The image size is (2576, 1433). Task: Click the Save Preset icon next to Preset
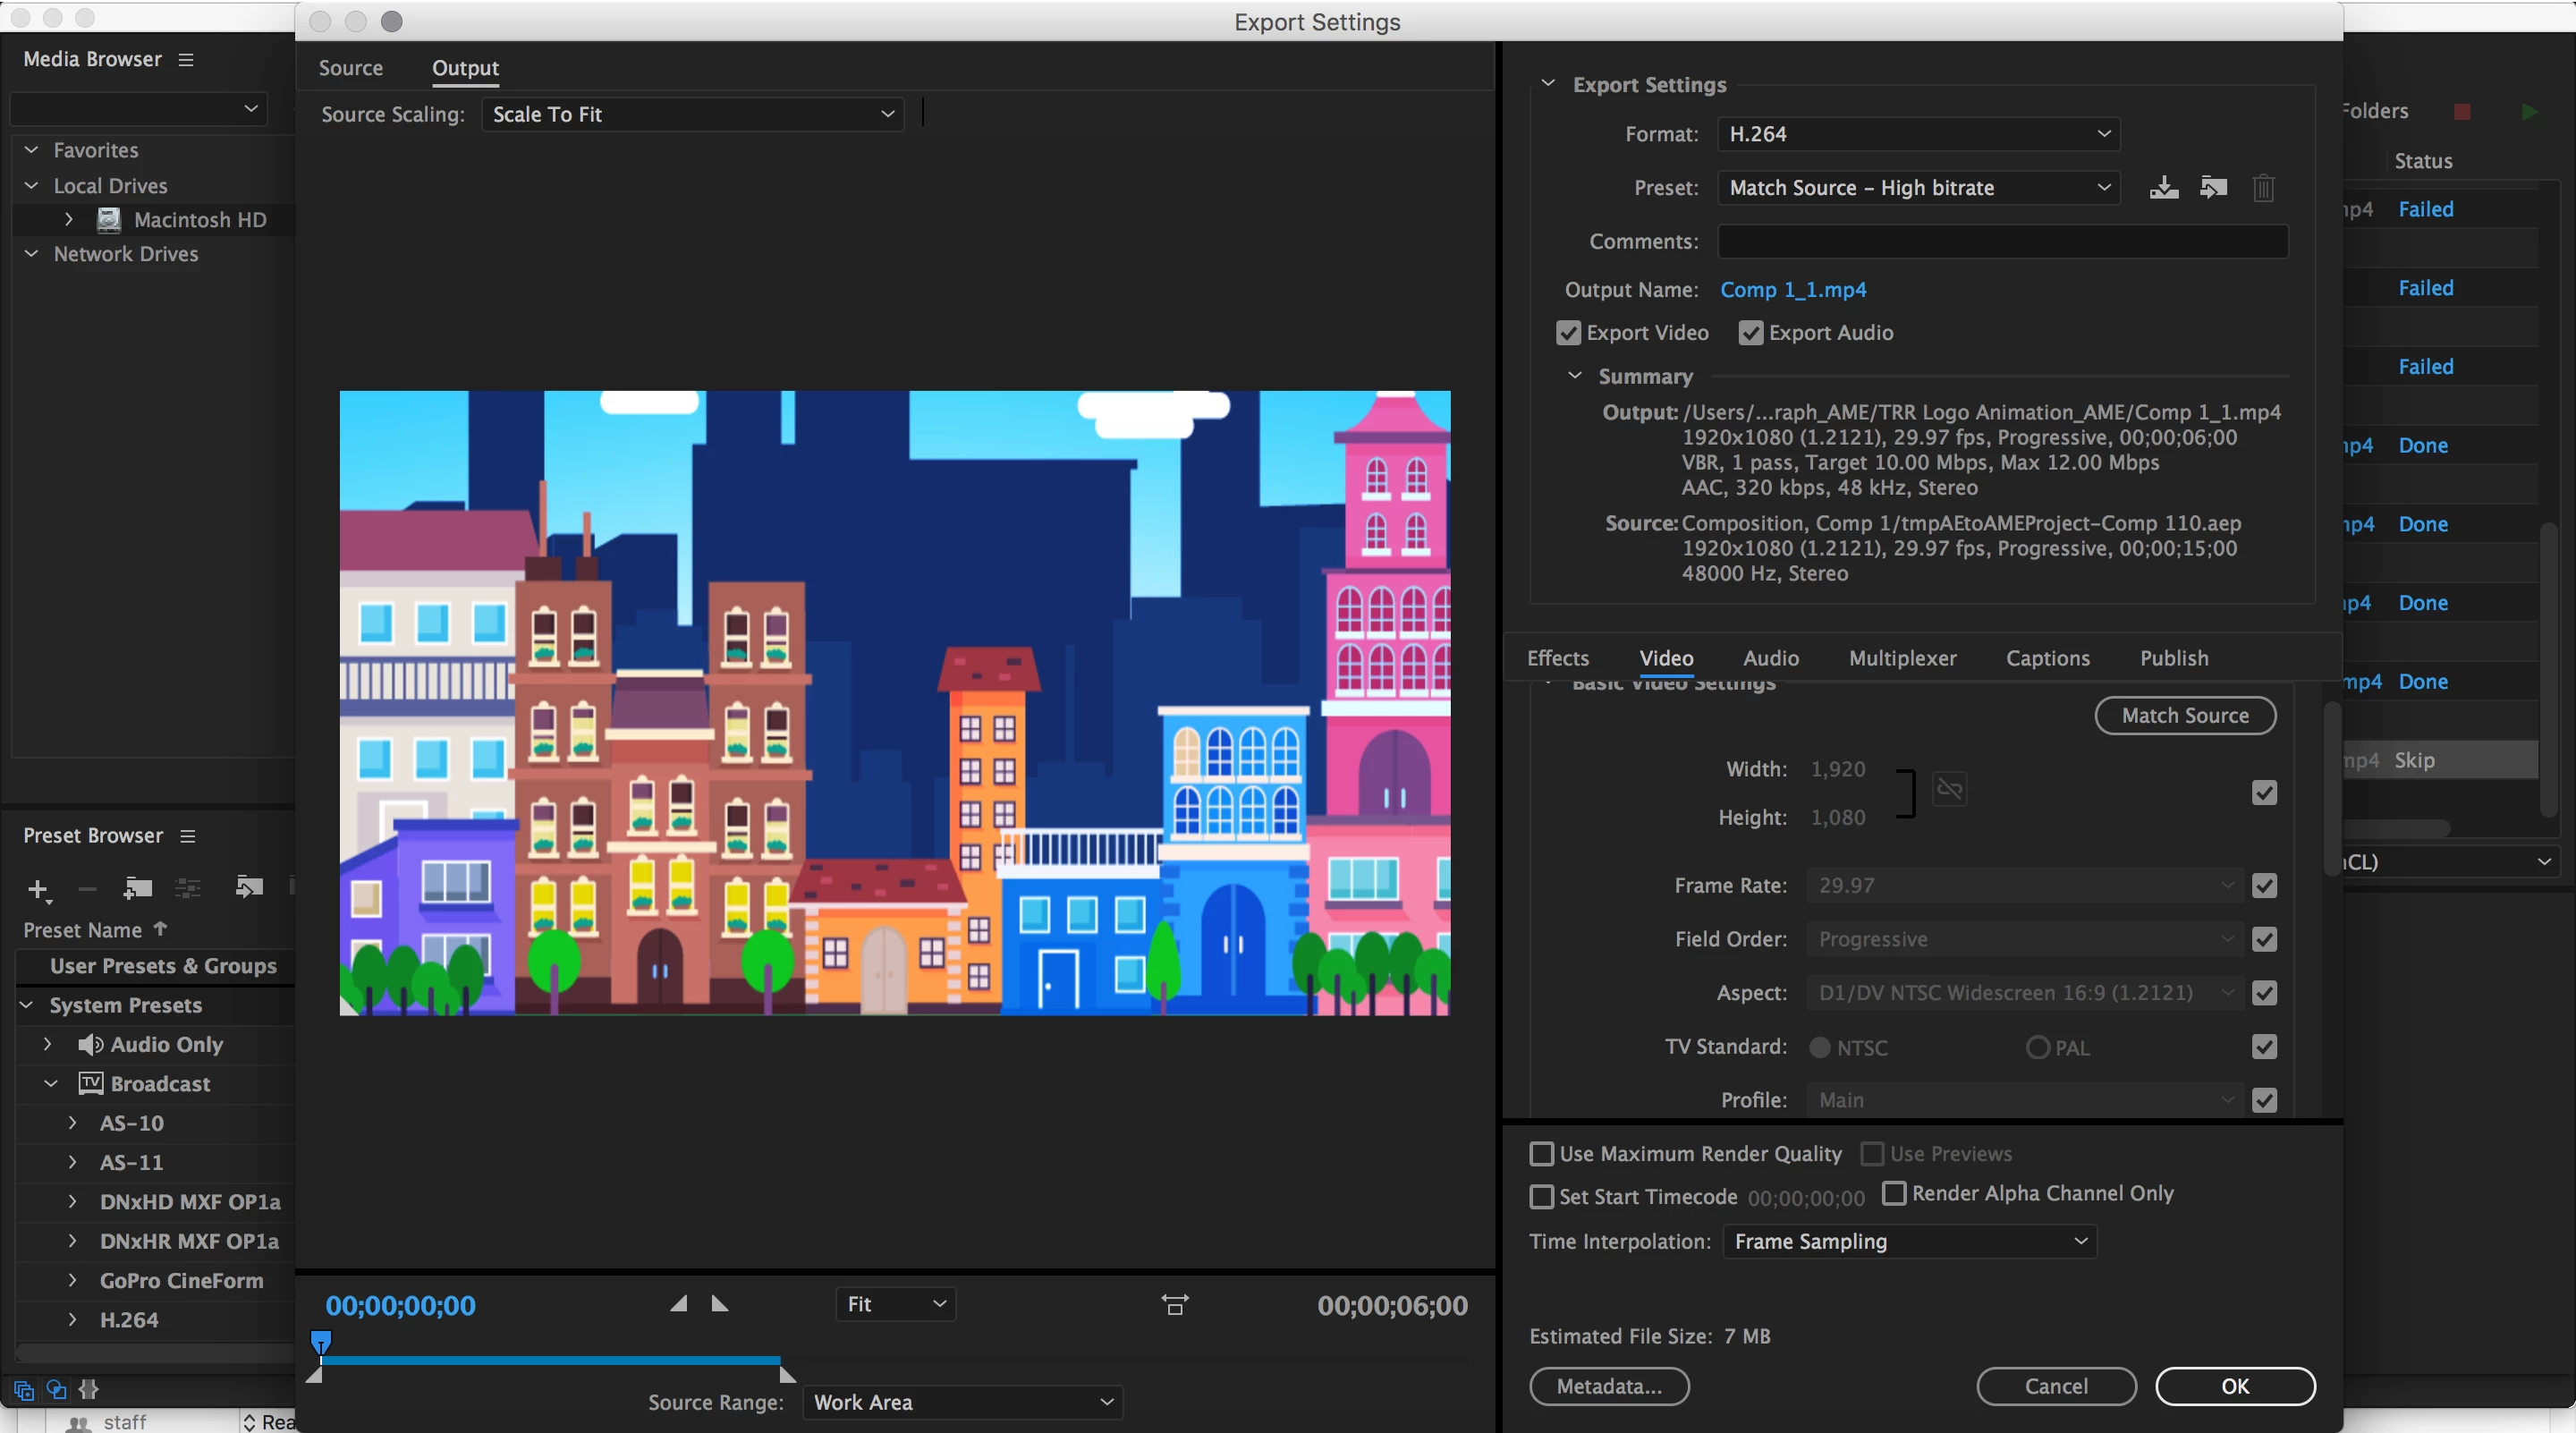[2164, 188]
